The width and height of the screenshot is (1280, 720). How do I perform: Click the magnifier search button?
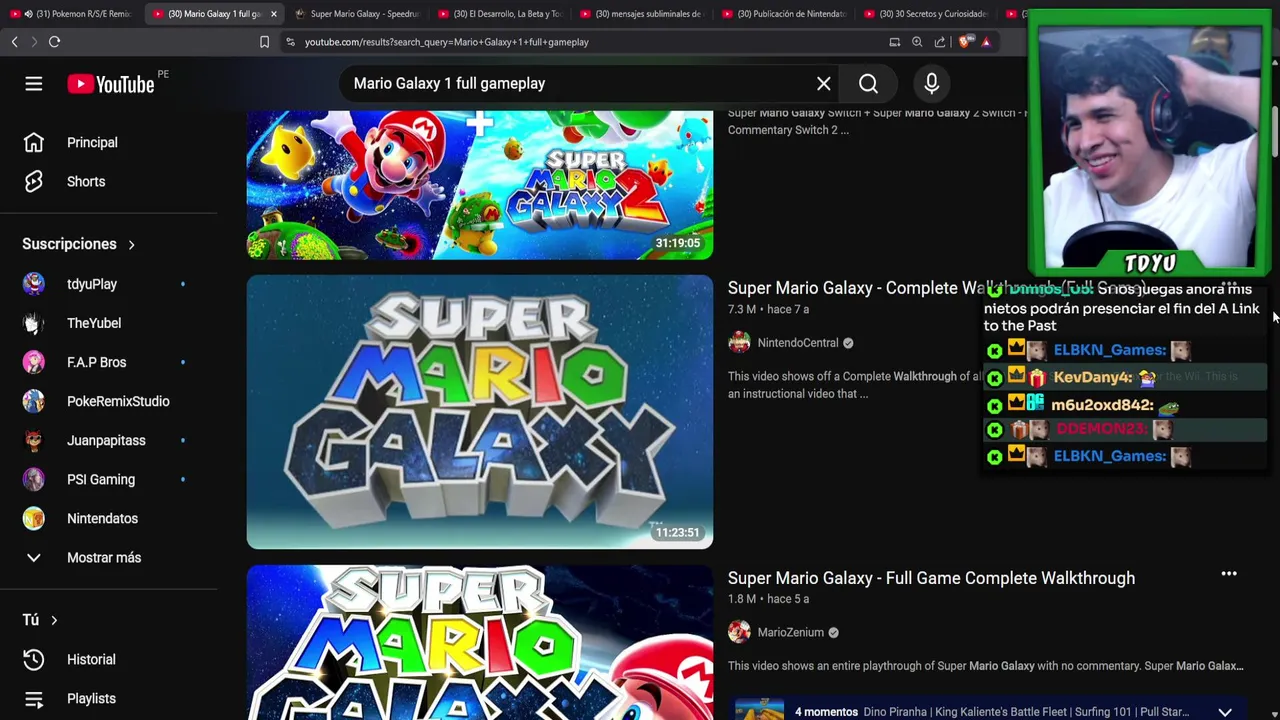[x=868, y=84]
